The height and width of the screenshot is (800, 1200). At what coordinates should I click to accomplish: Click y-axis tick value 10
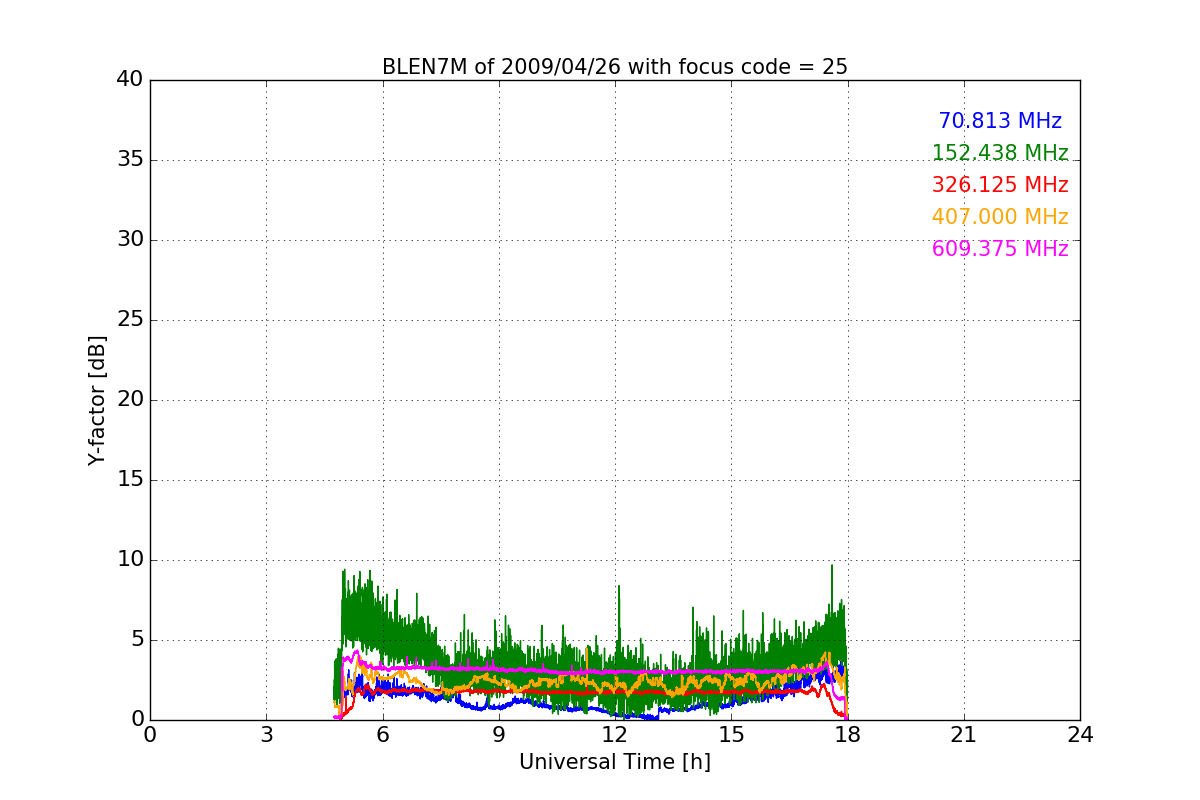pyautogui.click(x=130, y=560)
